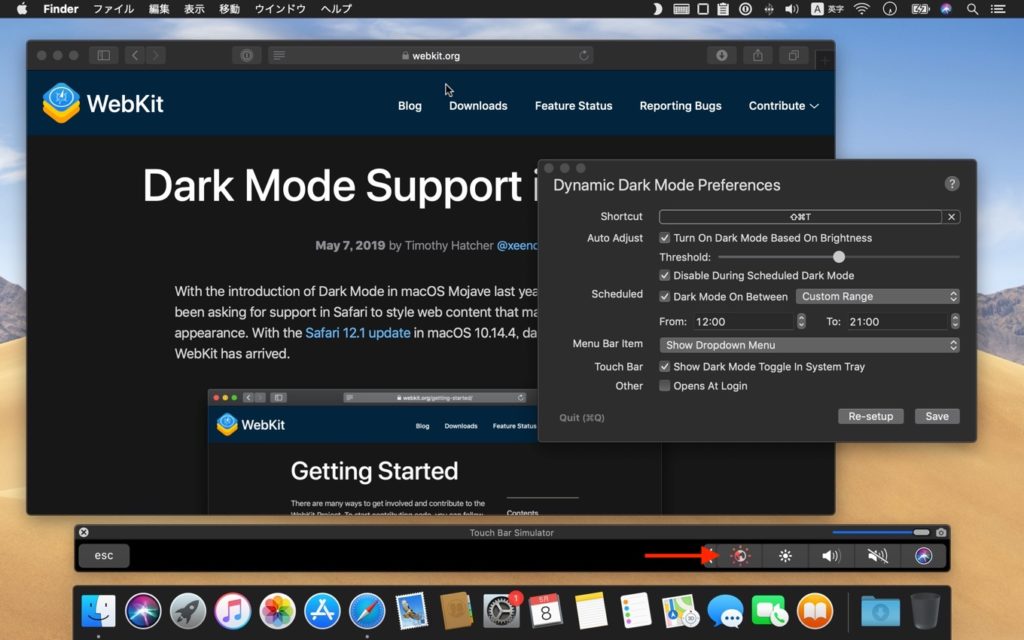Tap the brightness icon in Touch Bar
The image size is (1024, 640).
coord(786,556)
